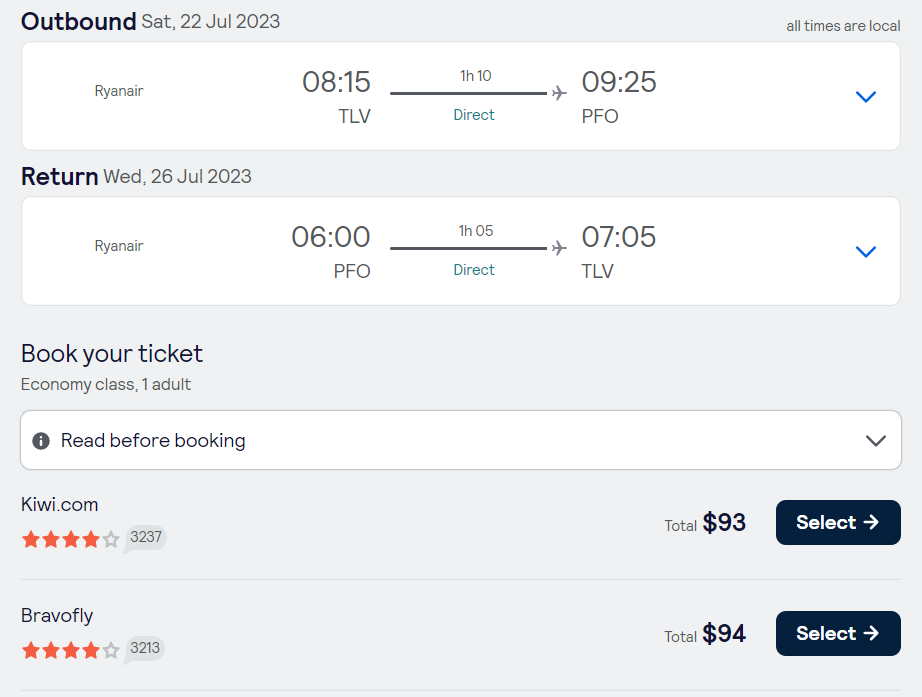Open Kiwi.com 3237 reviews bubble

pyautogui.click(x=146, y=538)
